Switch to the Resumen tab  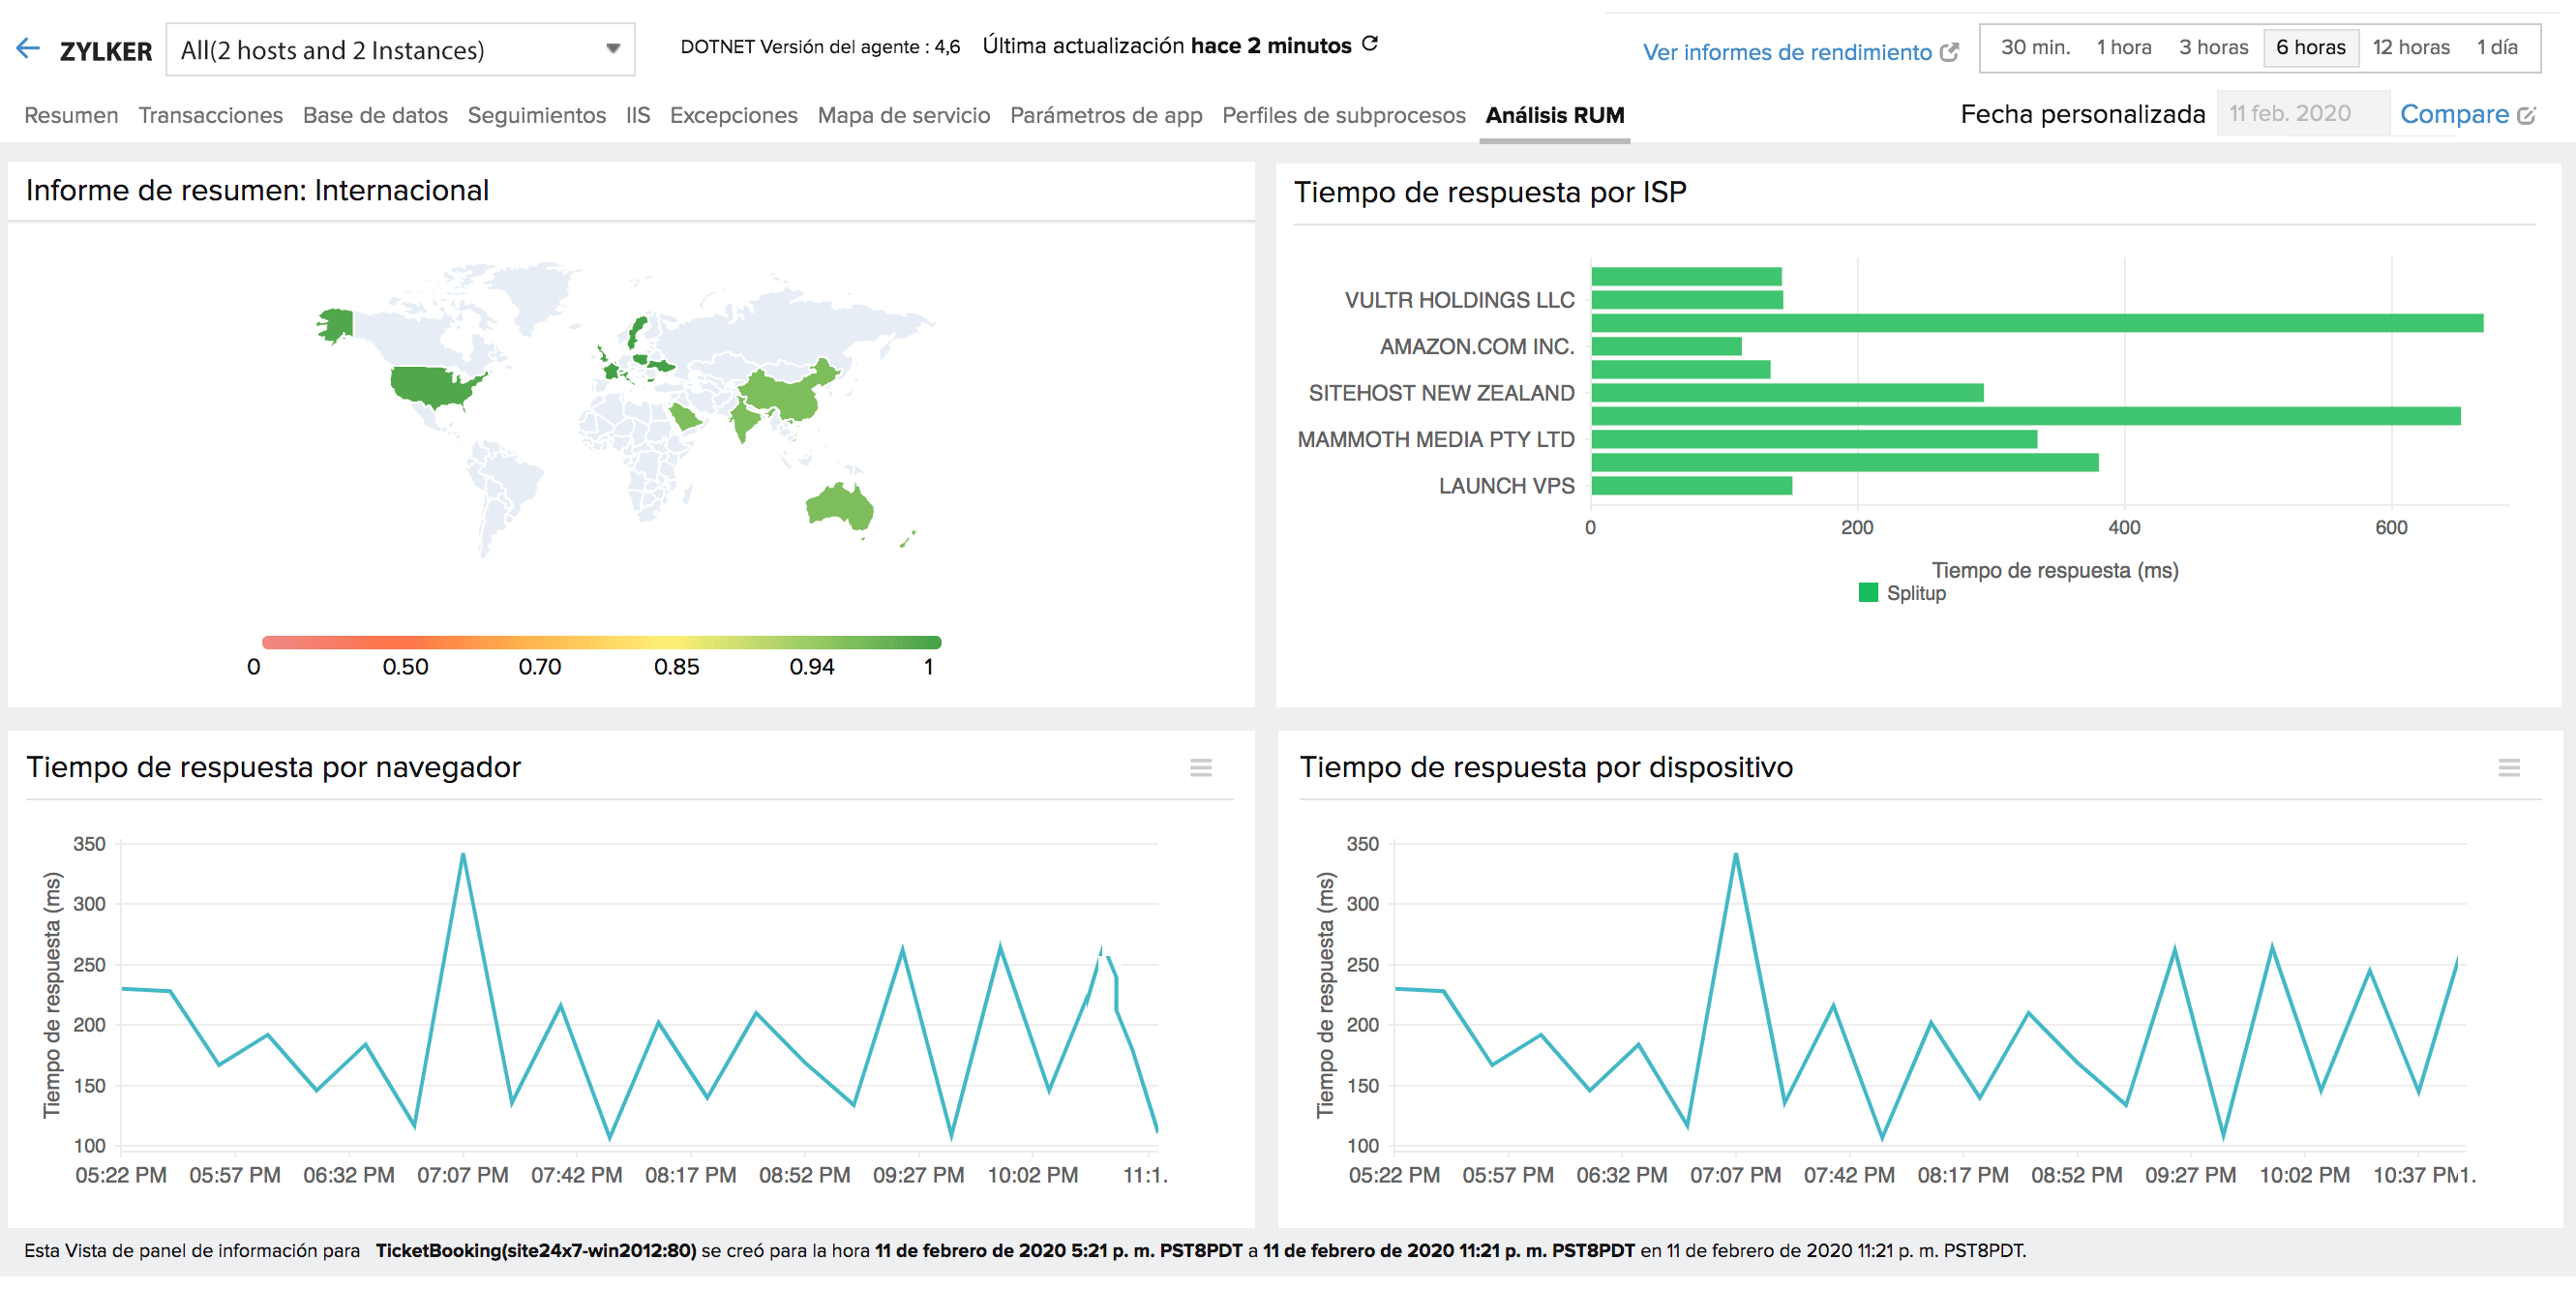71,115
